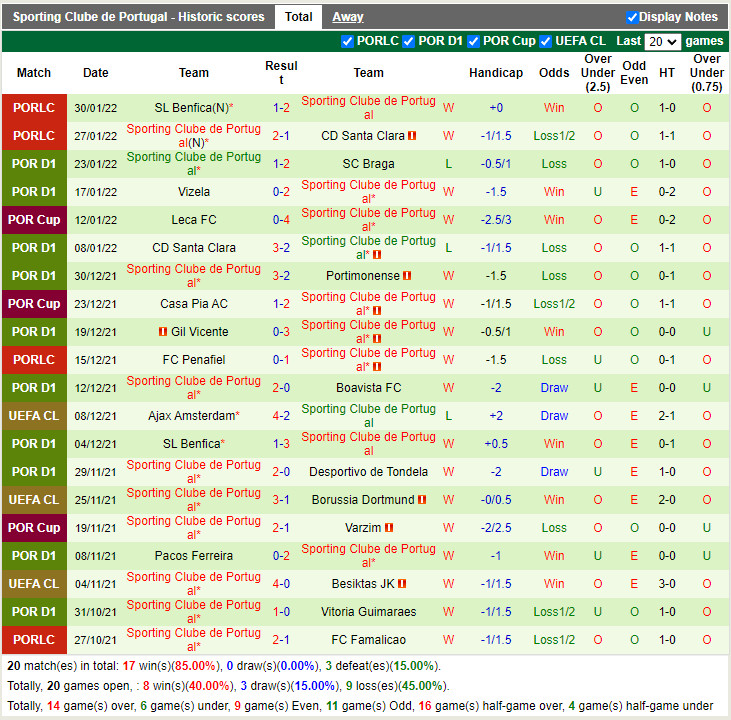Click the red card icon in the 08/01/22 row
Screen dimensions: 731x720
377,255
